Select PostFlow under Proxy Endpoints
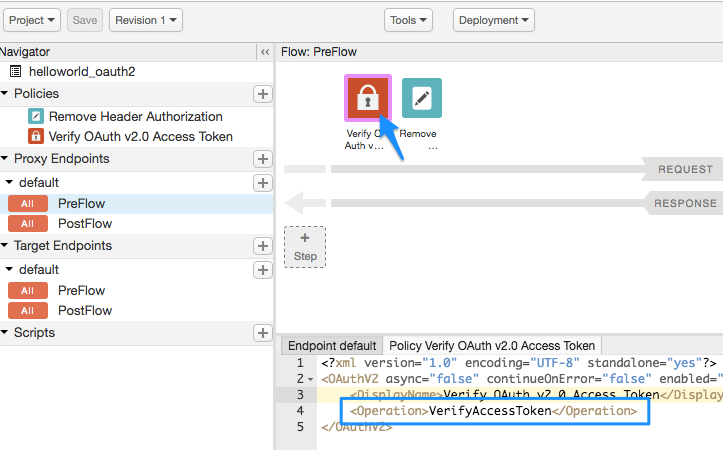 (x=85, y=224)
